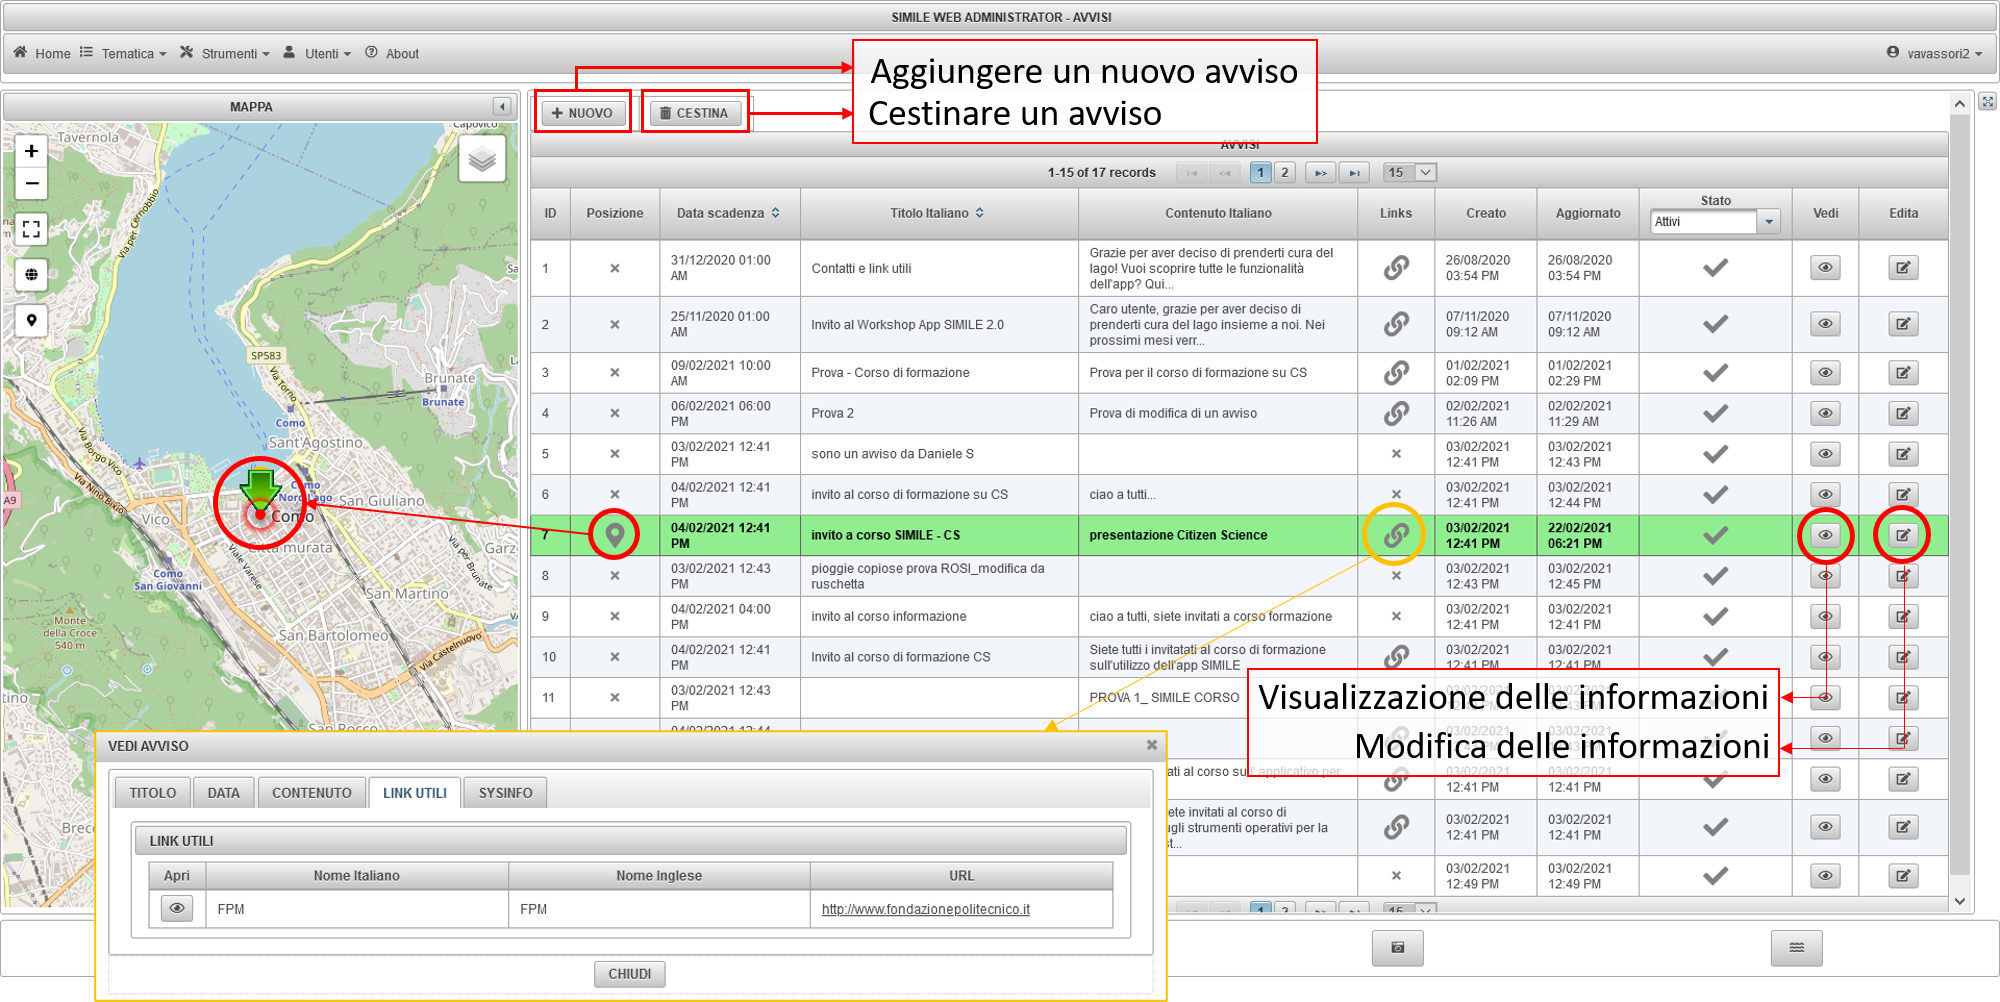The image size is (2000, 1002).
Task: Open links icon for row 1
Action: [1396, 268]
